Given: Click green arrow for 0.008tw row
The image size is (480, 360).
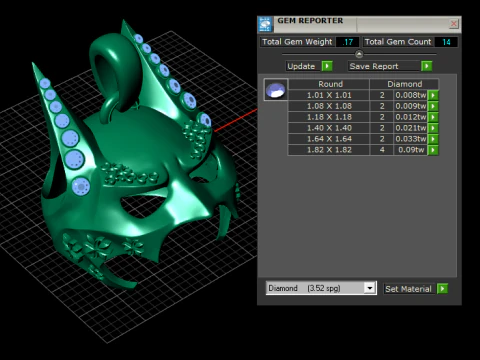Looking at the screenshot, I should (x=433, y=95).
